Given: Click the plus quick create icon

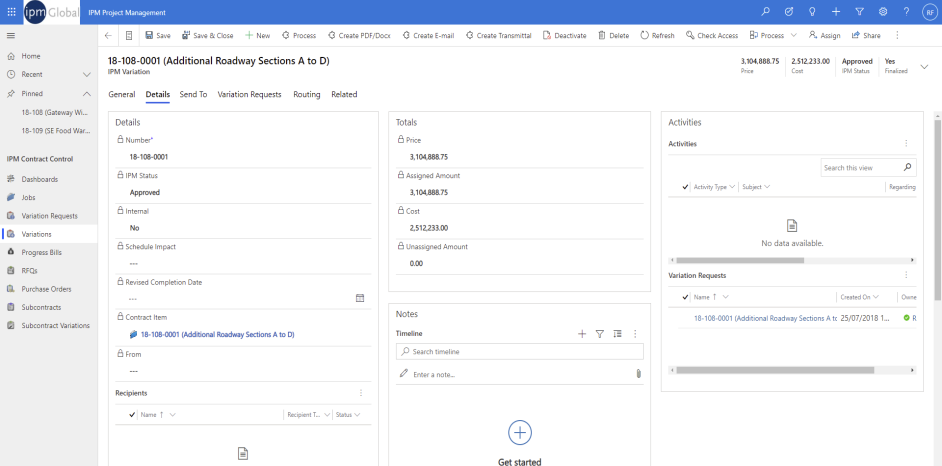Looking at the screenshot, I should coord(836,12).
